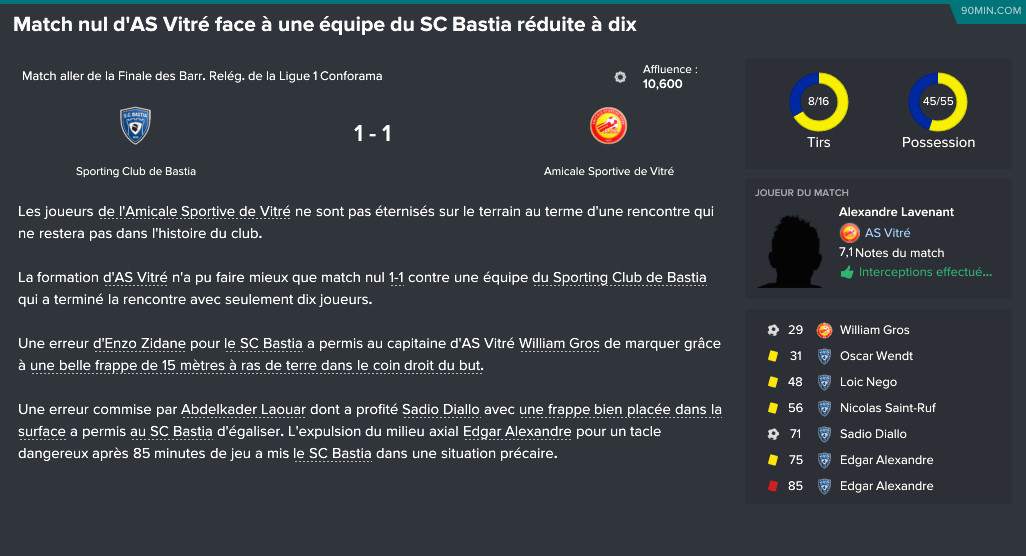The width and height of the screenshot is (1026, 556).
Task: Click the Tirs 8/16 donut chart
Action: coord(819,101)
